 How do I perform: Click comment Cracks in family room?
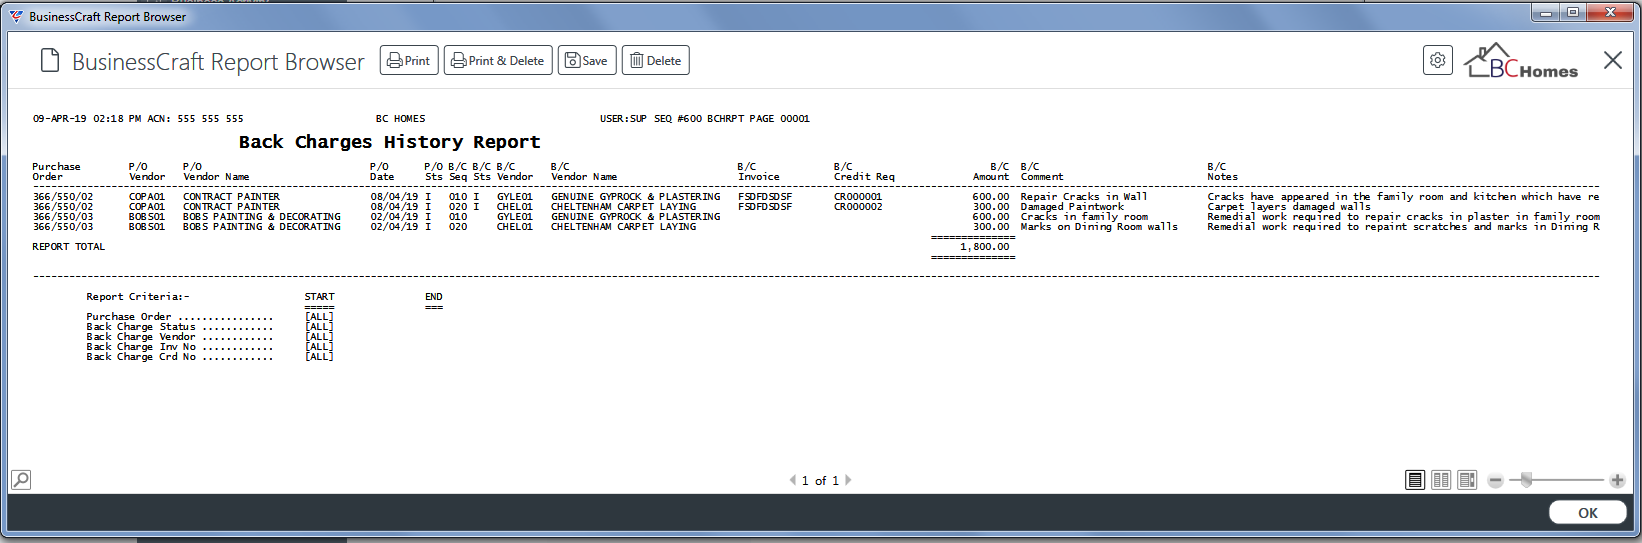[1084, 217]
